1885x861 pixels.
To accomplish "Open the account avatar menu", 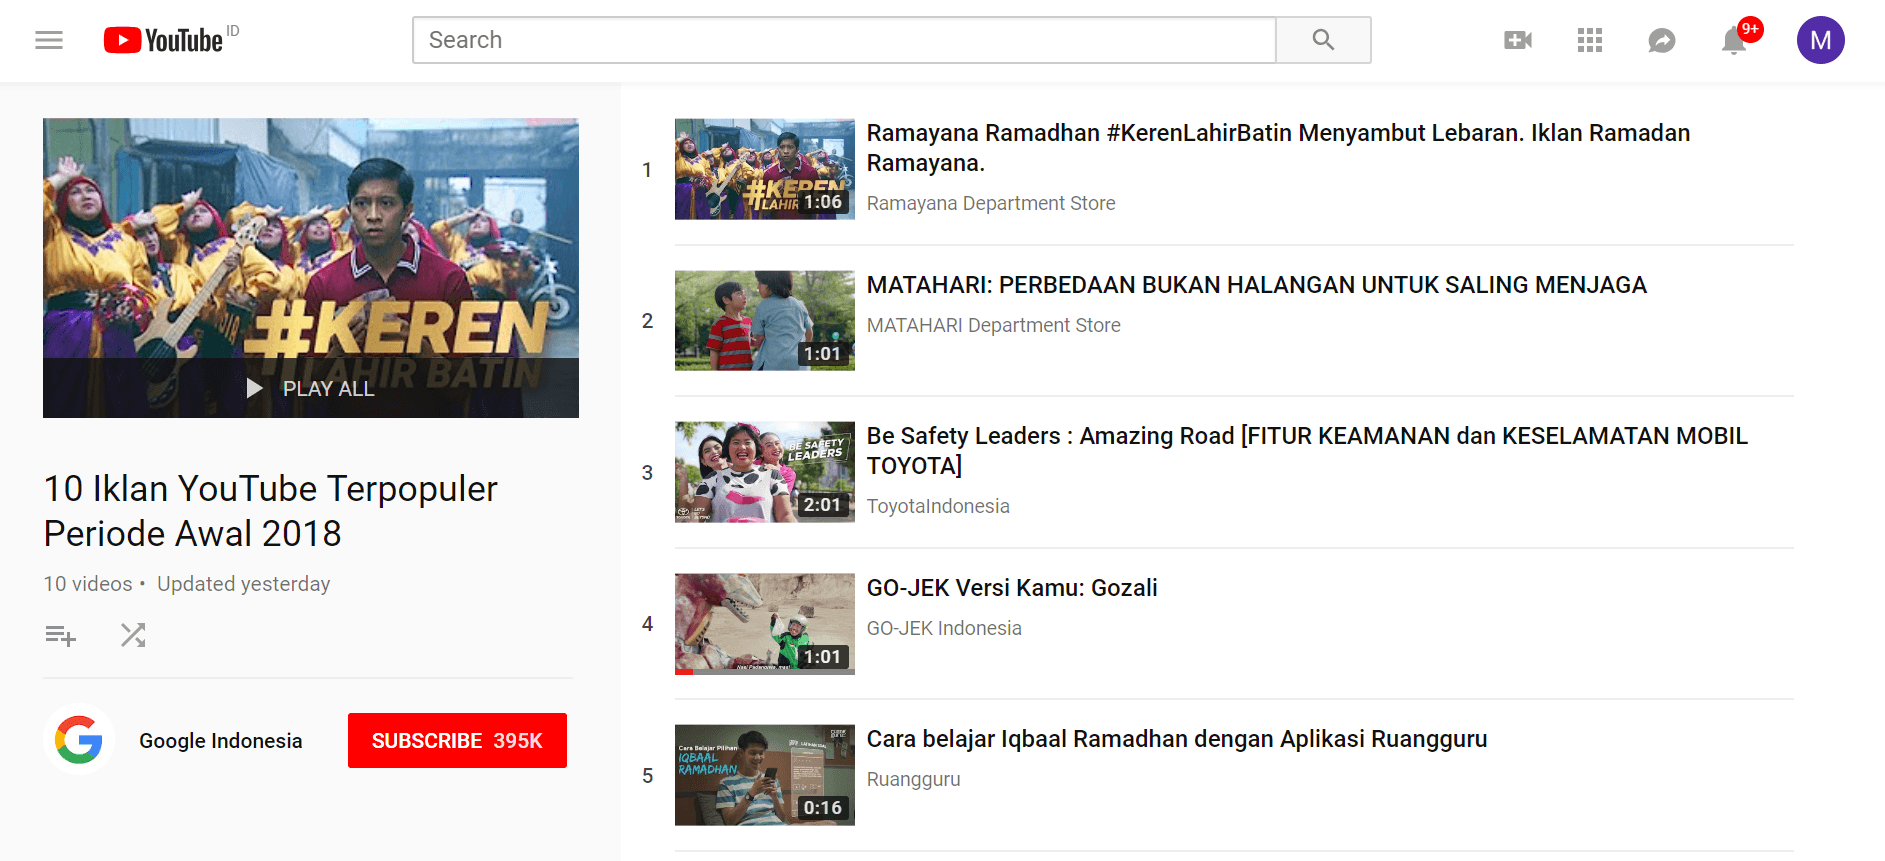I will (1820, 40).
